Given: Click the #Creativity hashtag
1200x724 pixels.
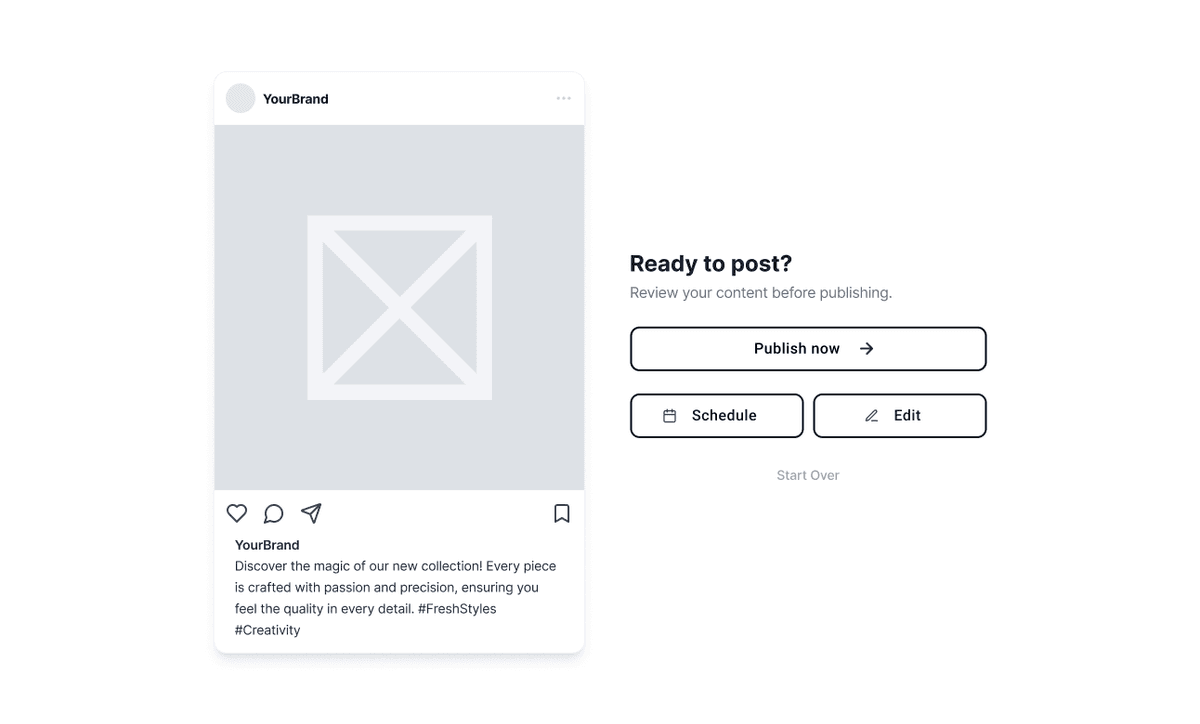Looking at the screenshot, I should click(x=267, y=630).
